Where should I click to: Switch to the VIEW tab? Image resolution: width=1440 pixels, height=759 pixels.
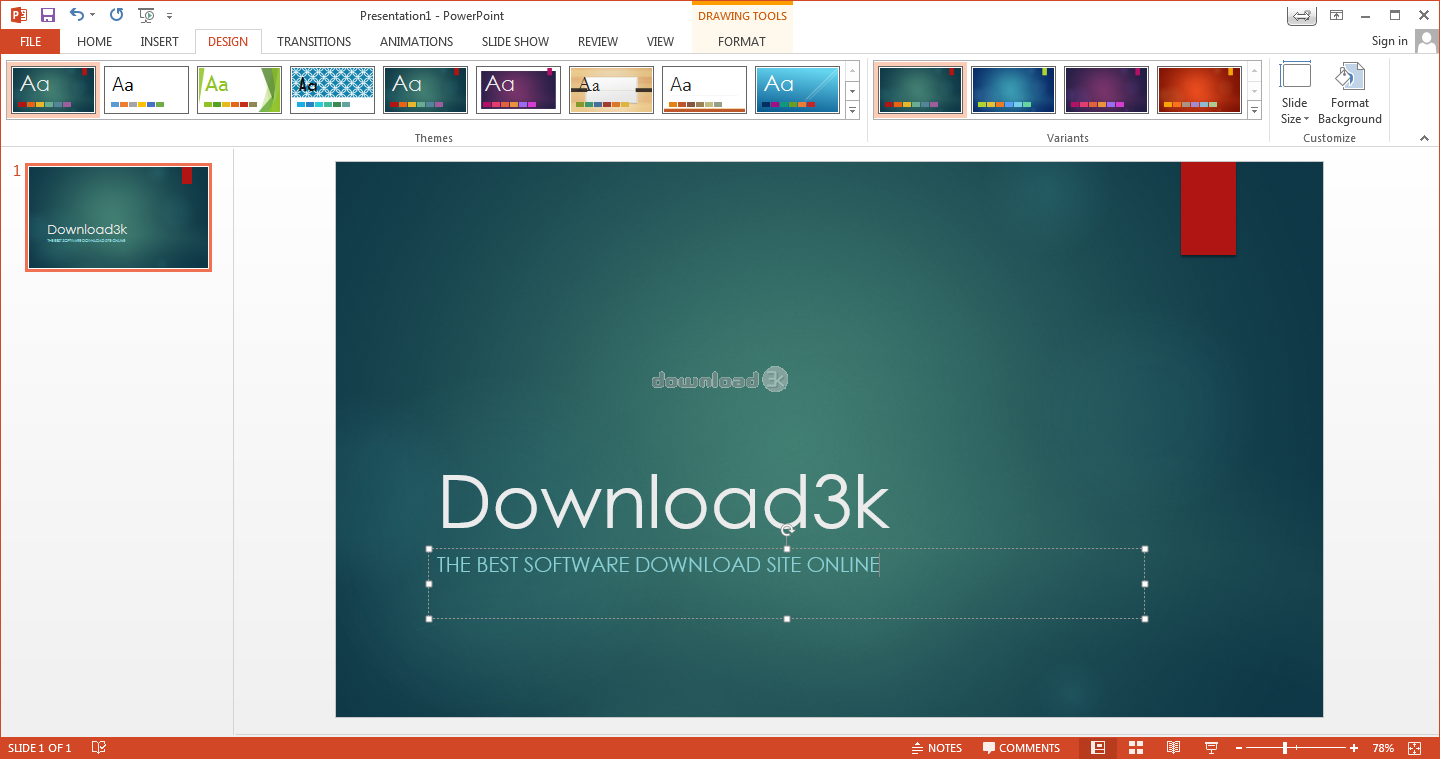[660, 41]
